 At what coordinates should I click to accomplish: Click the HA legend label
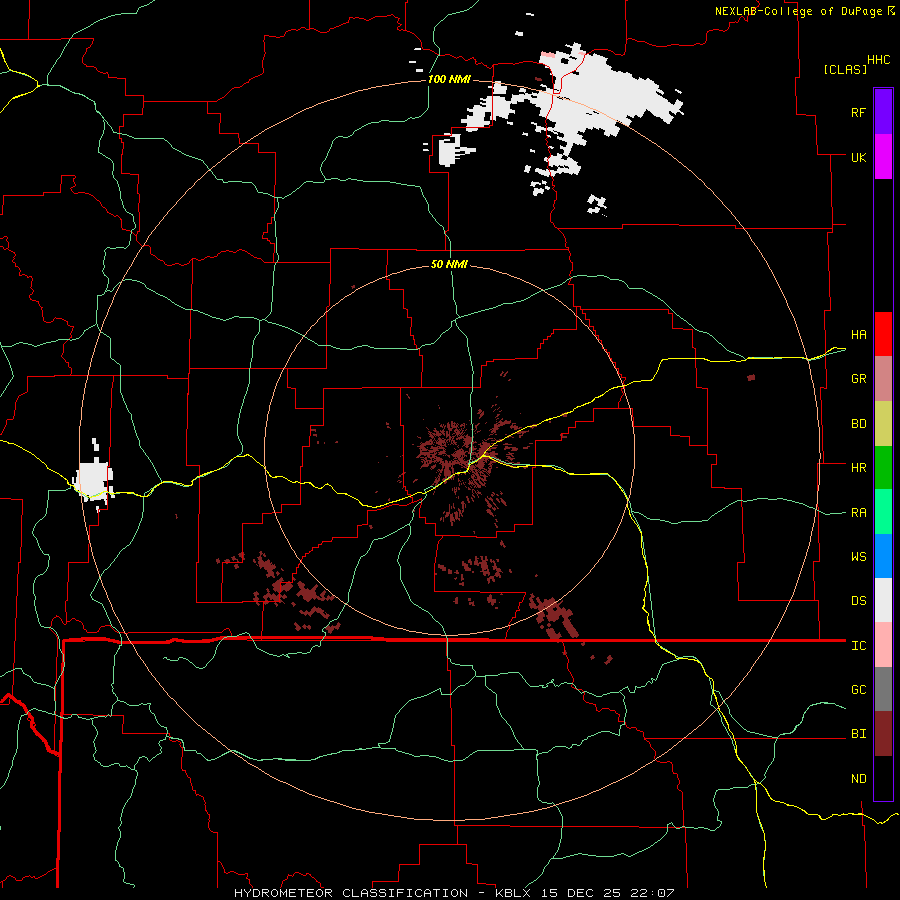[858, 335]
